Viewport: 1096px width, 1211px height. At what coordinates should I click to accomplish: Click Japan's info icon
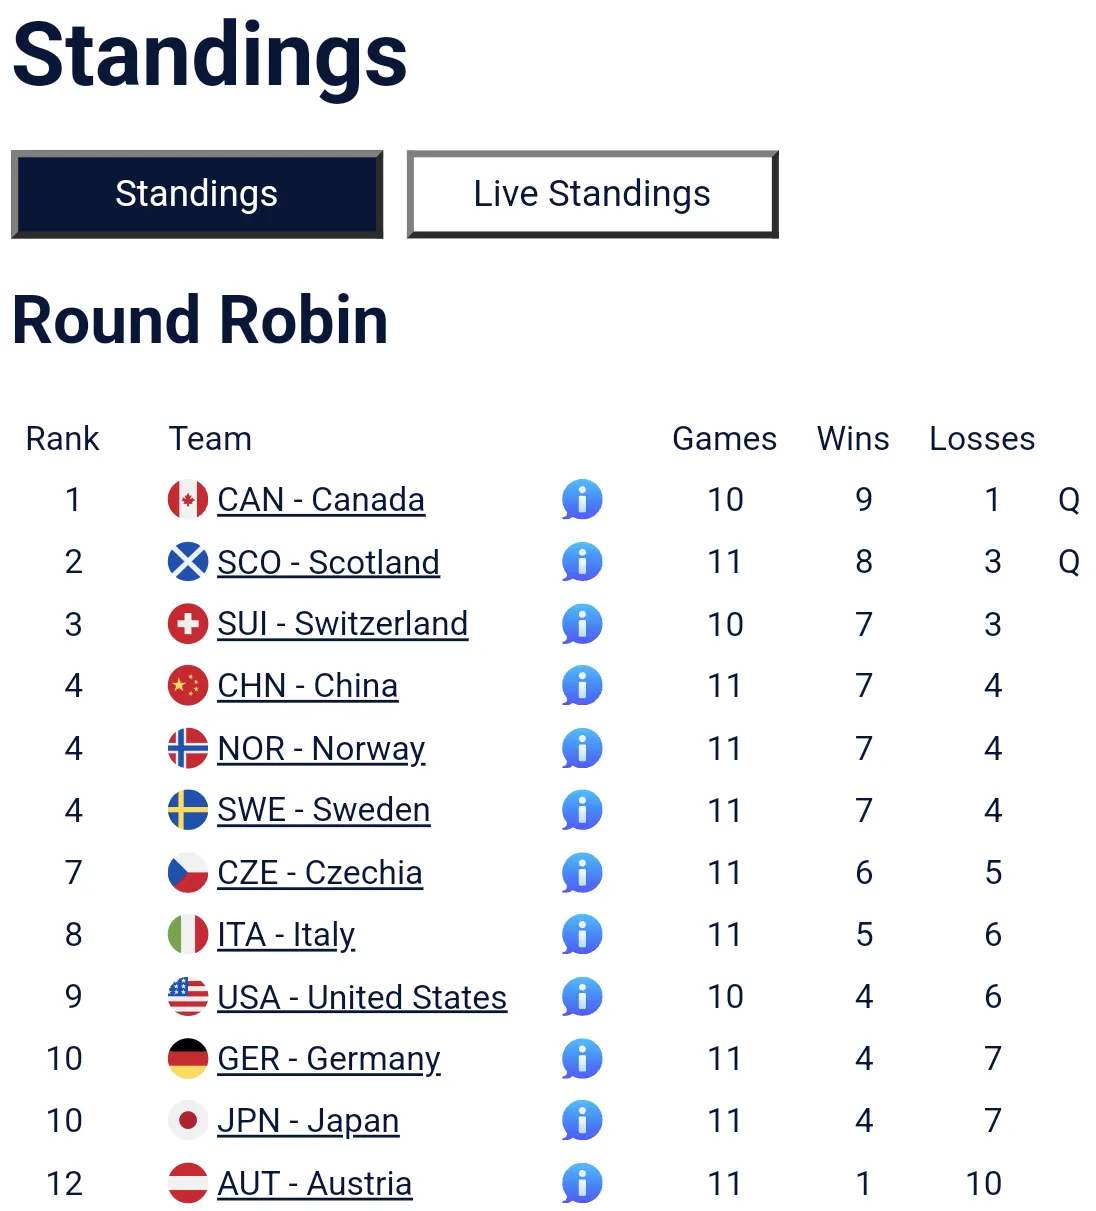(582, 1120)
